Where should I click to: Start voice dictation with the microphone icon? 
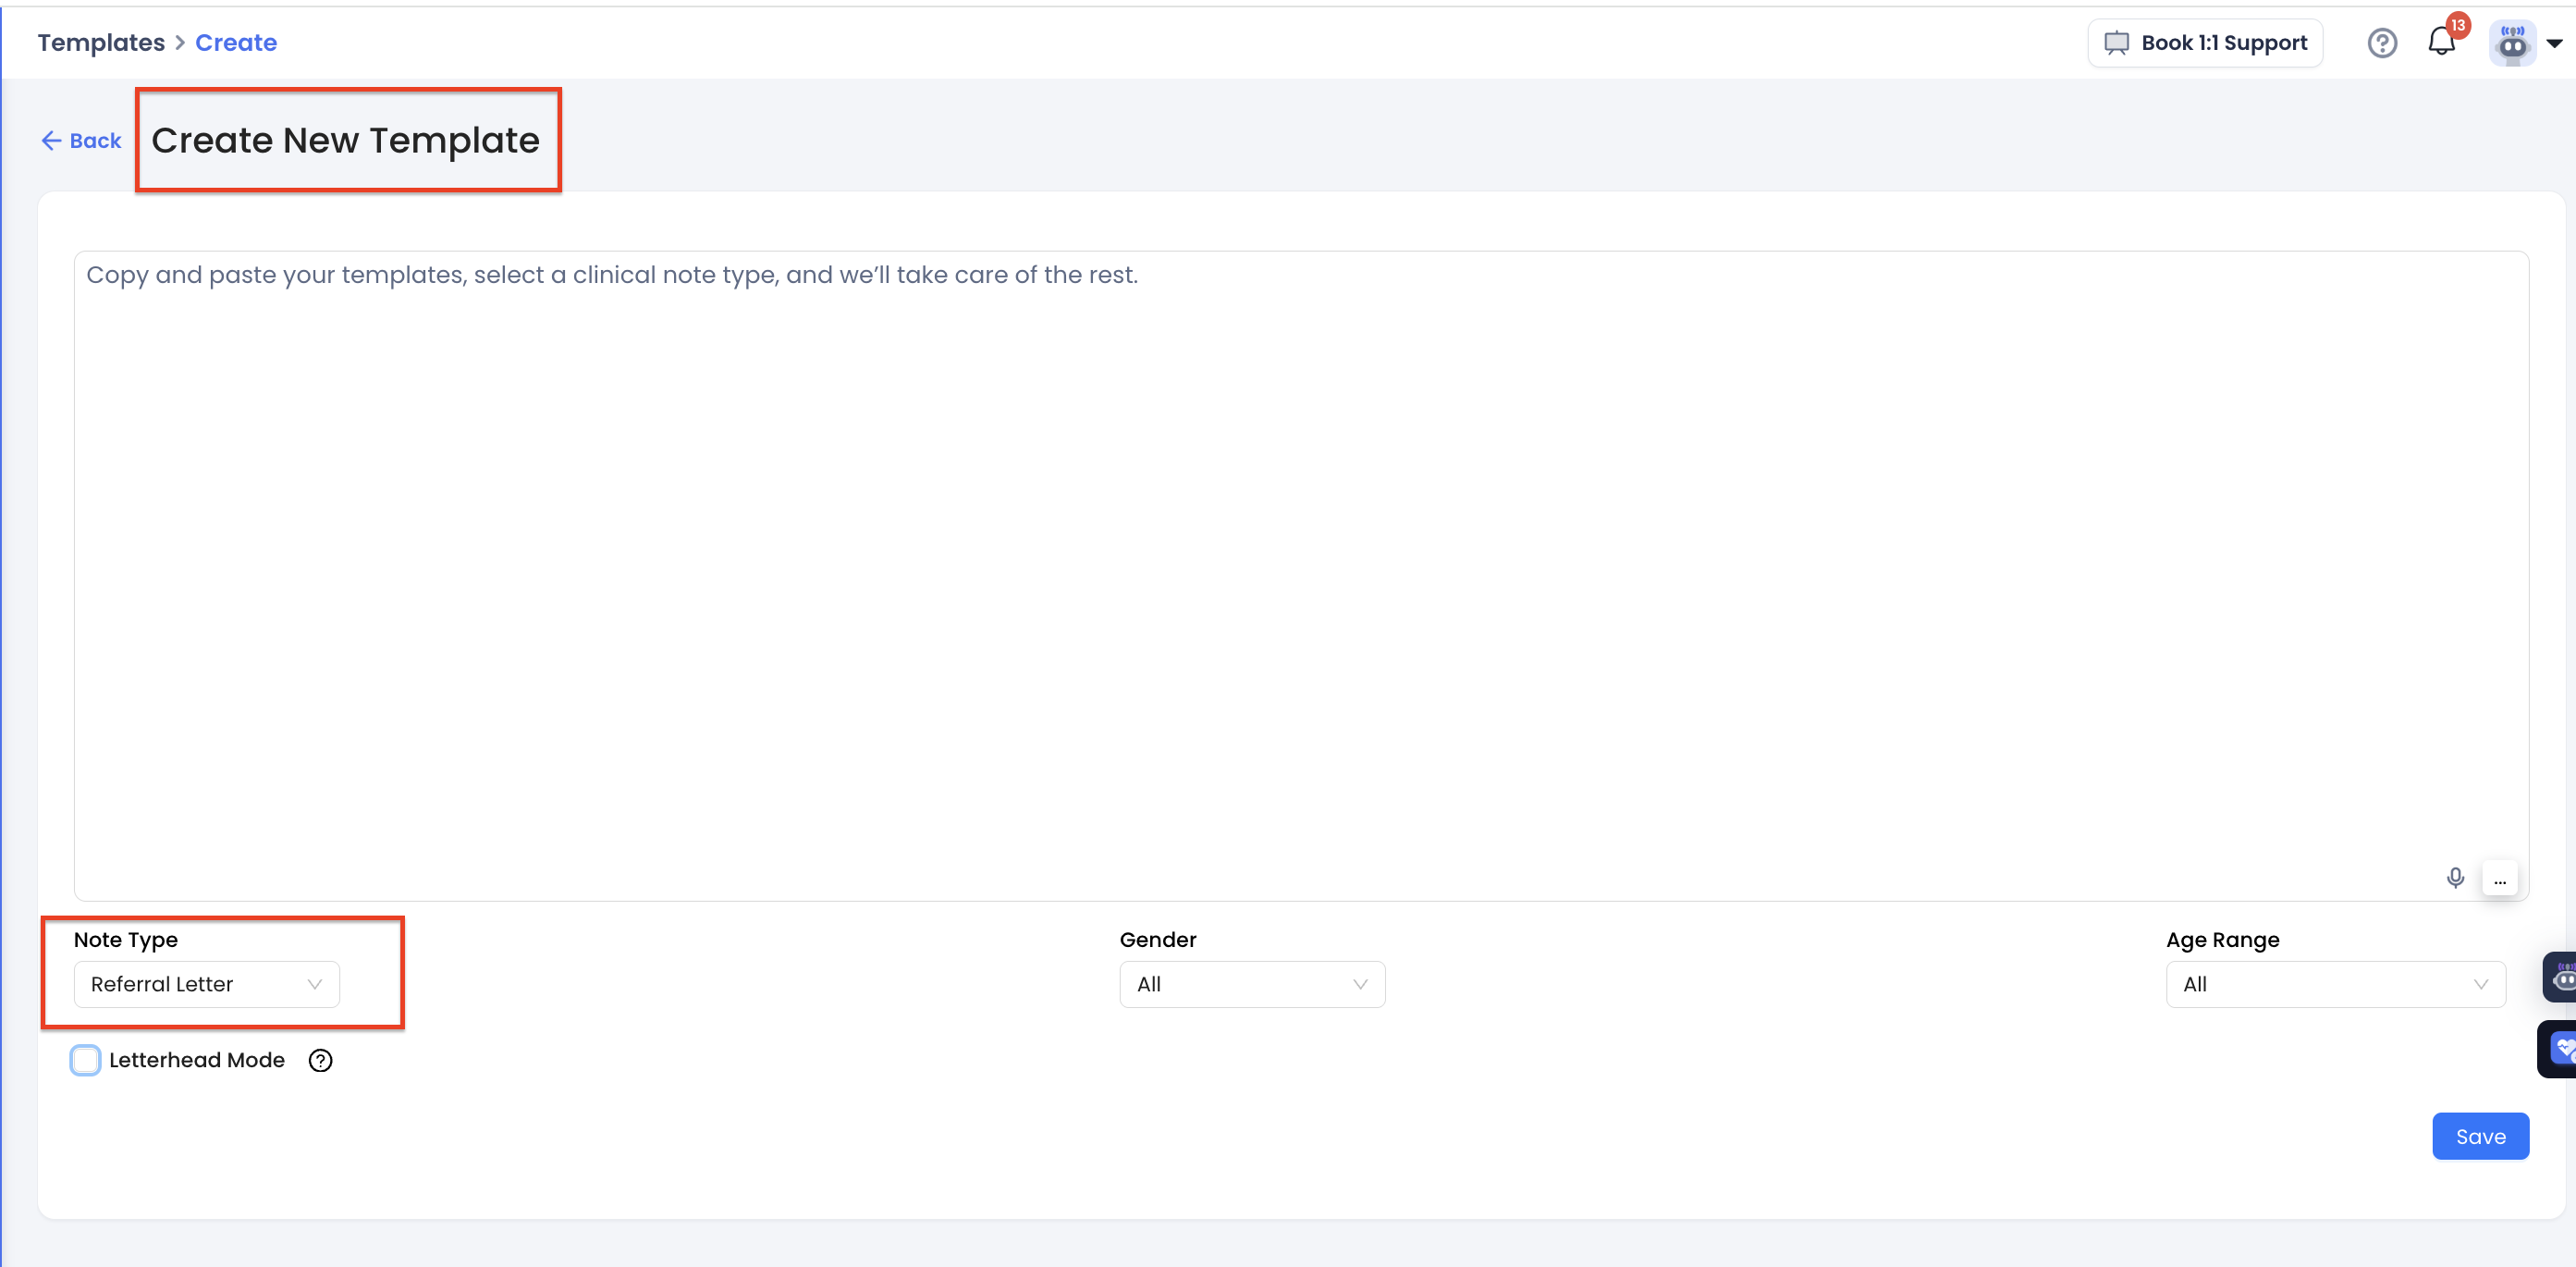[x=2454, y=877]
